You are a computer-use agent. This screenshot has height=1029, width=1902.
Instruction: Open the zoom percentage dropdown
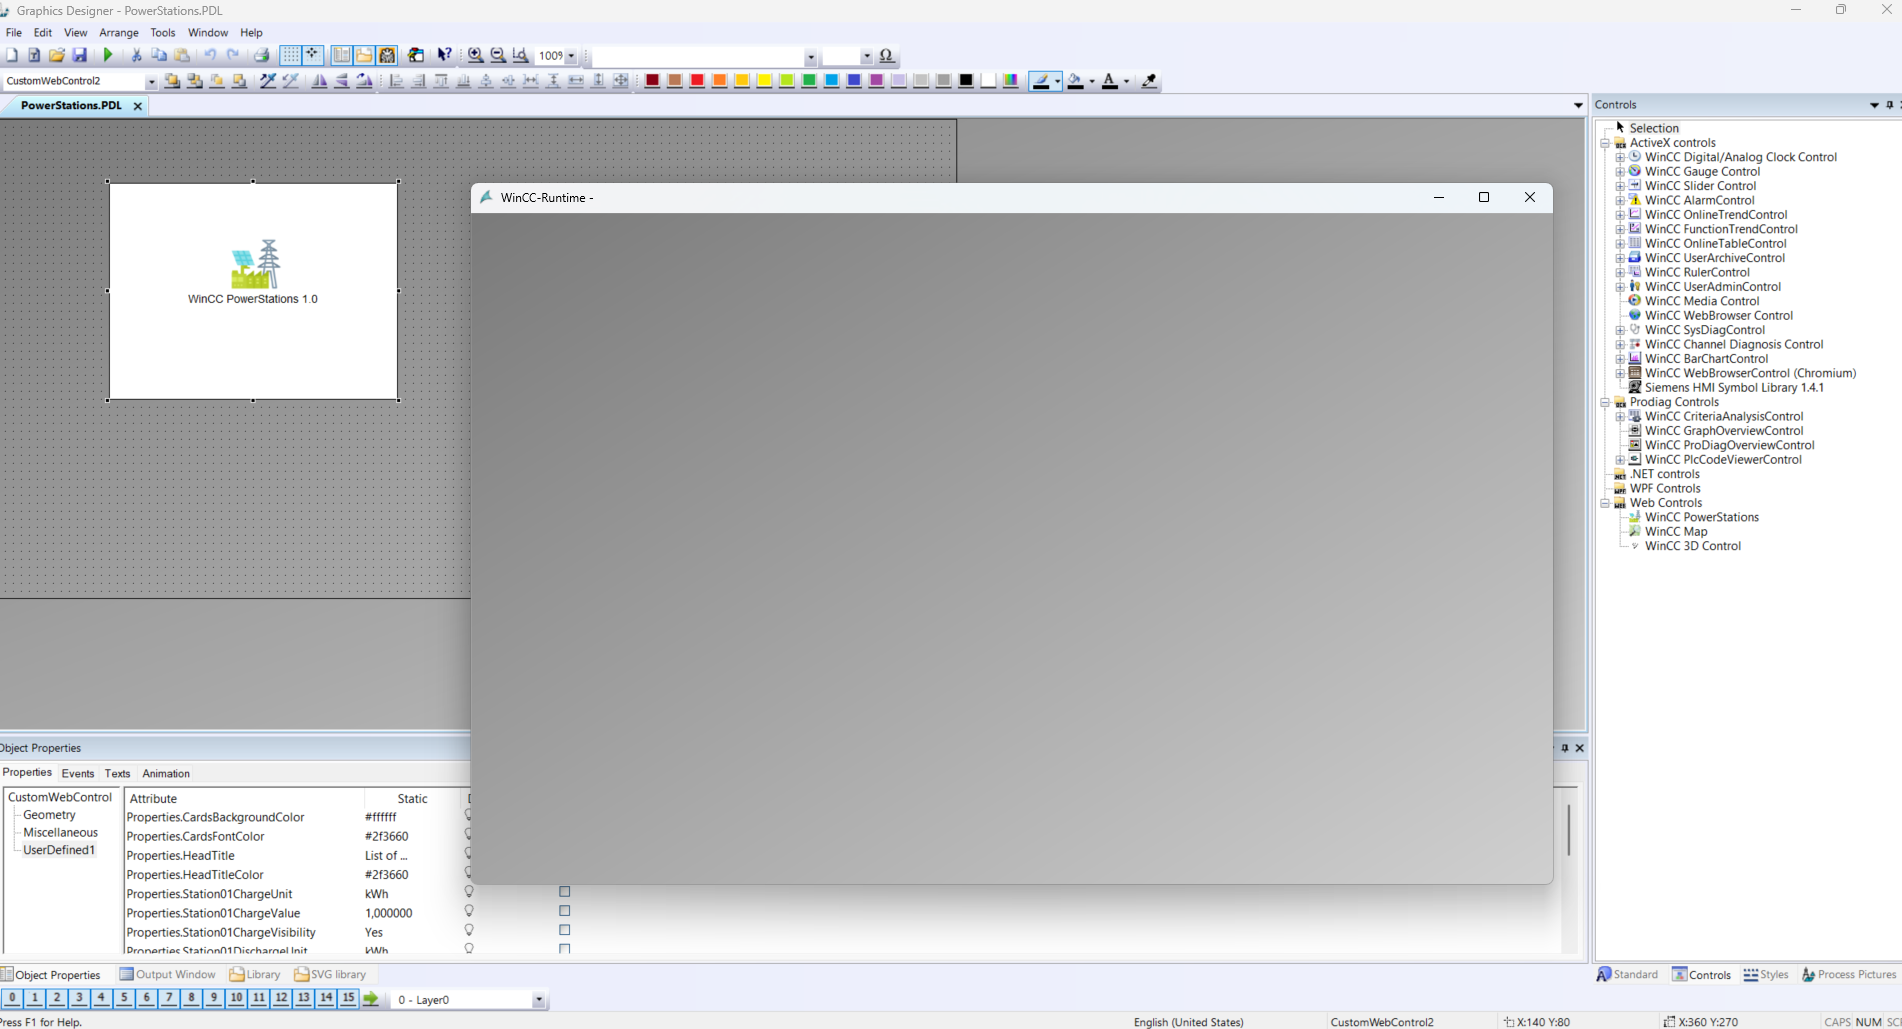(x=571, y=57)
